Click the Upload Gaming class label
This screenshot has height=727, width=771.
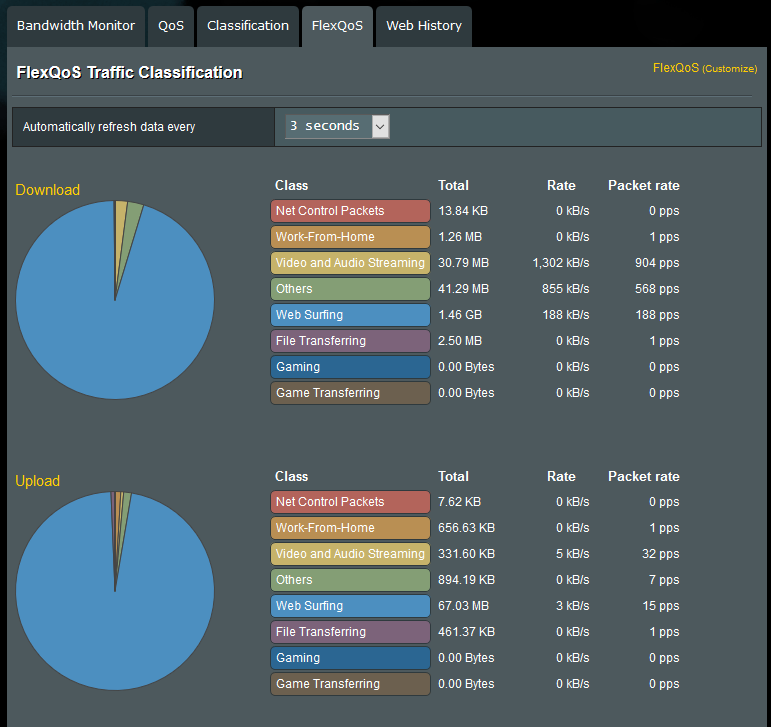(x=350, y=658)
